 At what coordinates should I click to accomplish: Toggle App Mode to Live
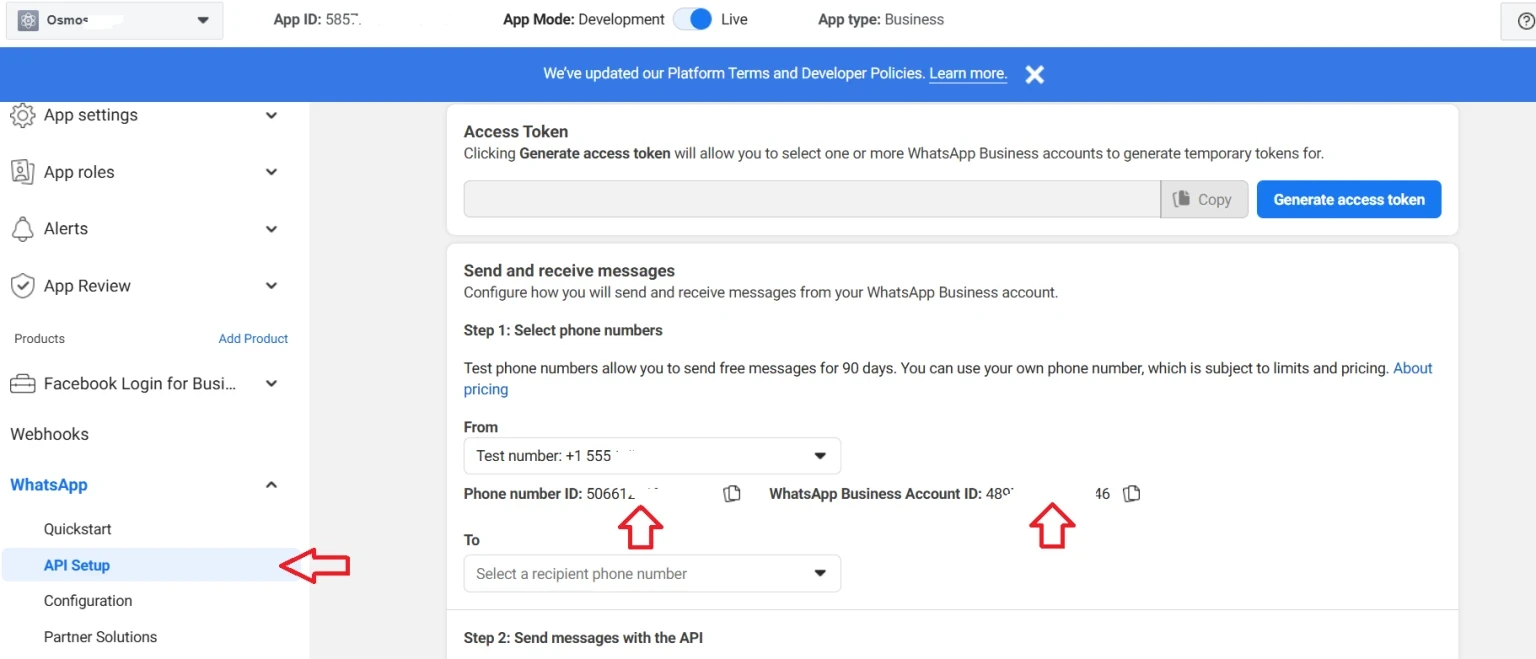click(692, 19)
